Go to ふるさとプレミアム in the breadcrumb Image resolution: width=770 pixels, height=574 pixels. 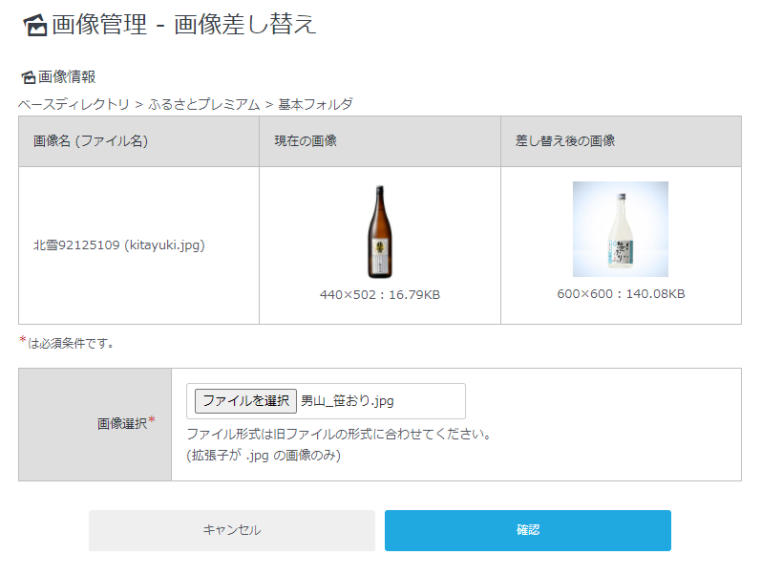pos(204,104)
